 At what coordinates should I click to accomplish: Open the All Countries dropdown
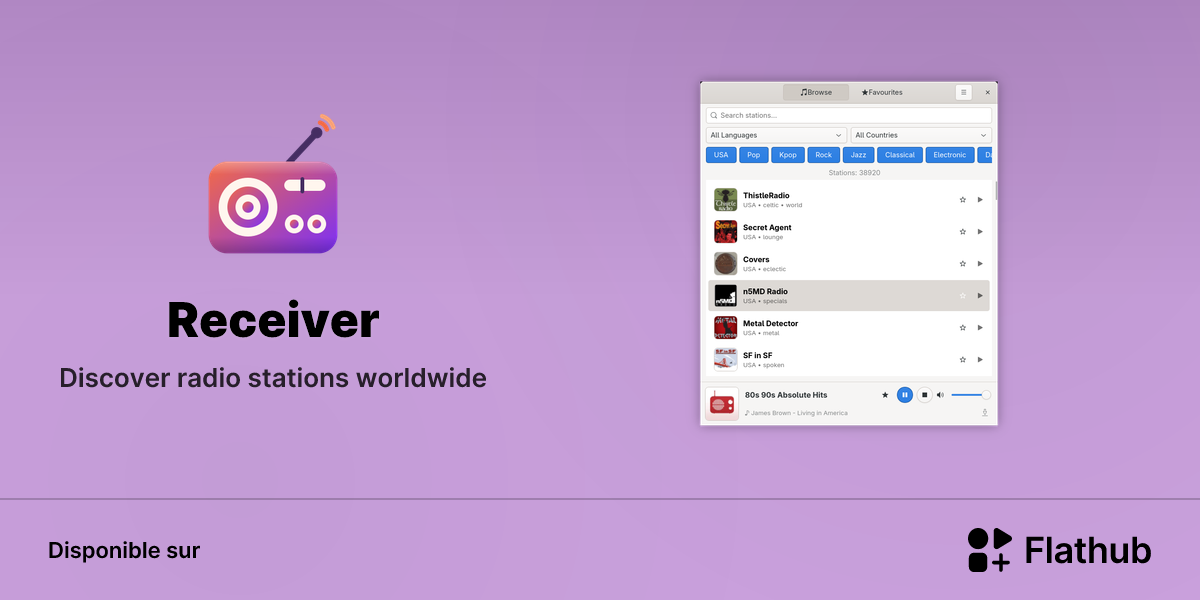pos(921,135)
